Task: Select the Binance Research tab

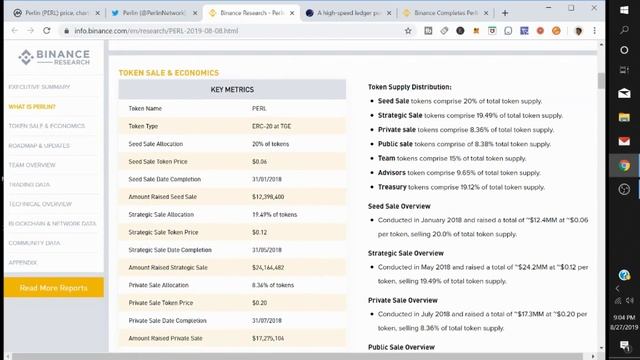Action: [251, 13]
